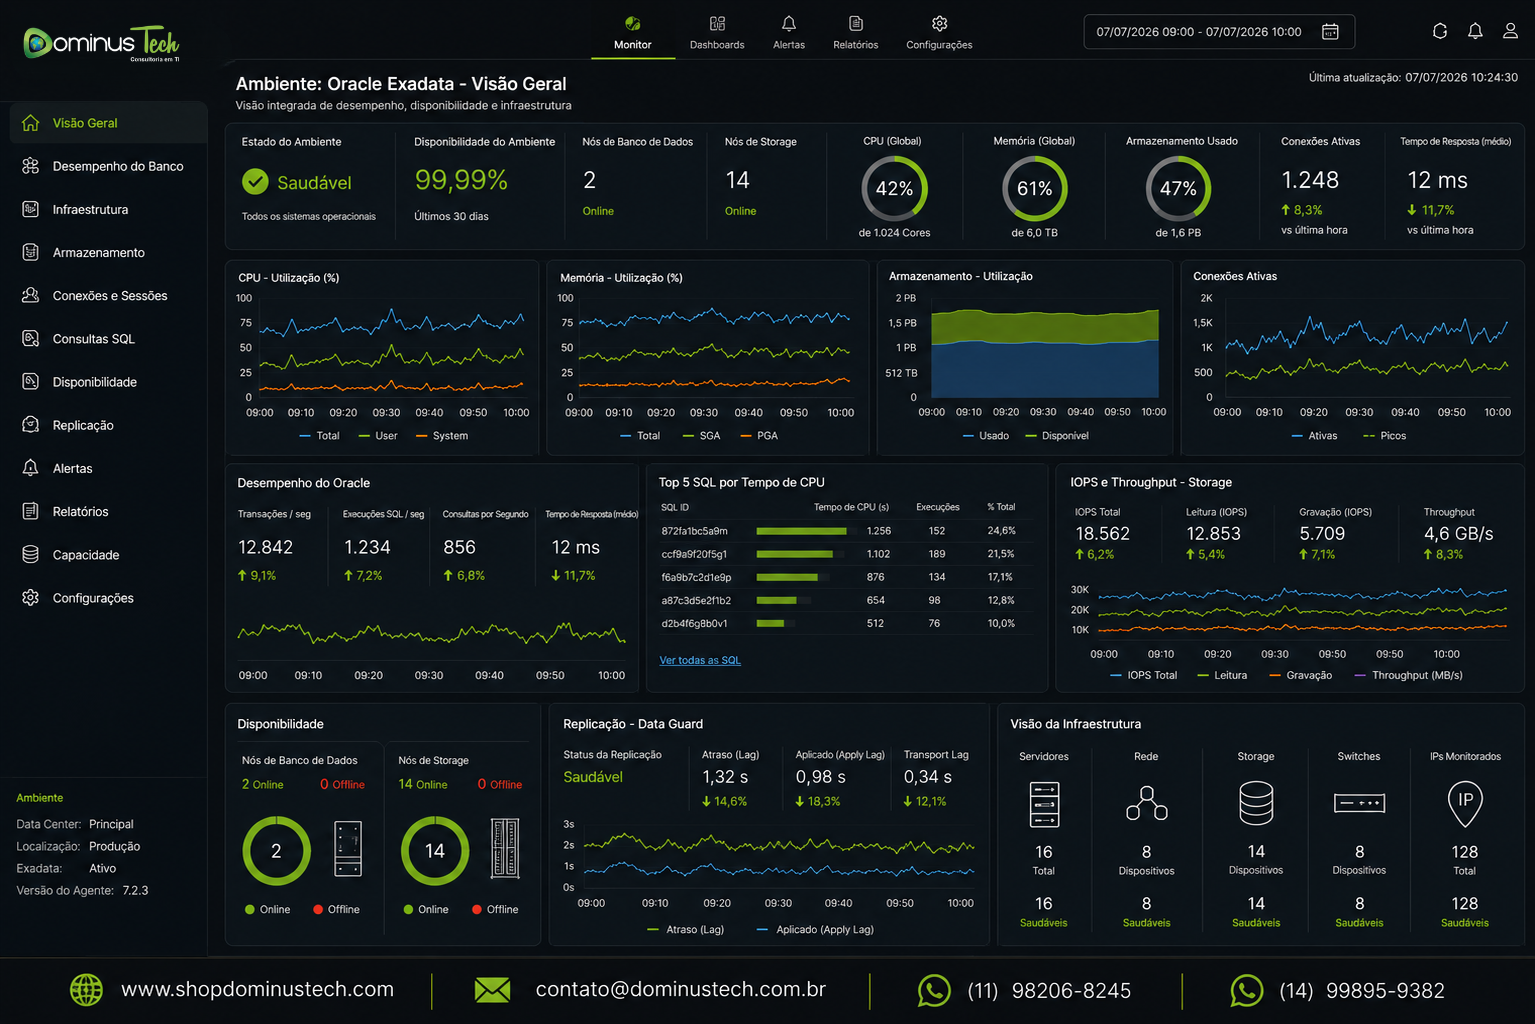The image size is (1535, 1024).
Task: Click SQL ID d2b4f6g8b0v1 row
Action: [838, 623]
